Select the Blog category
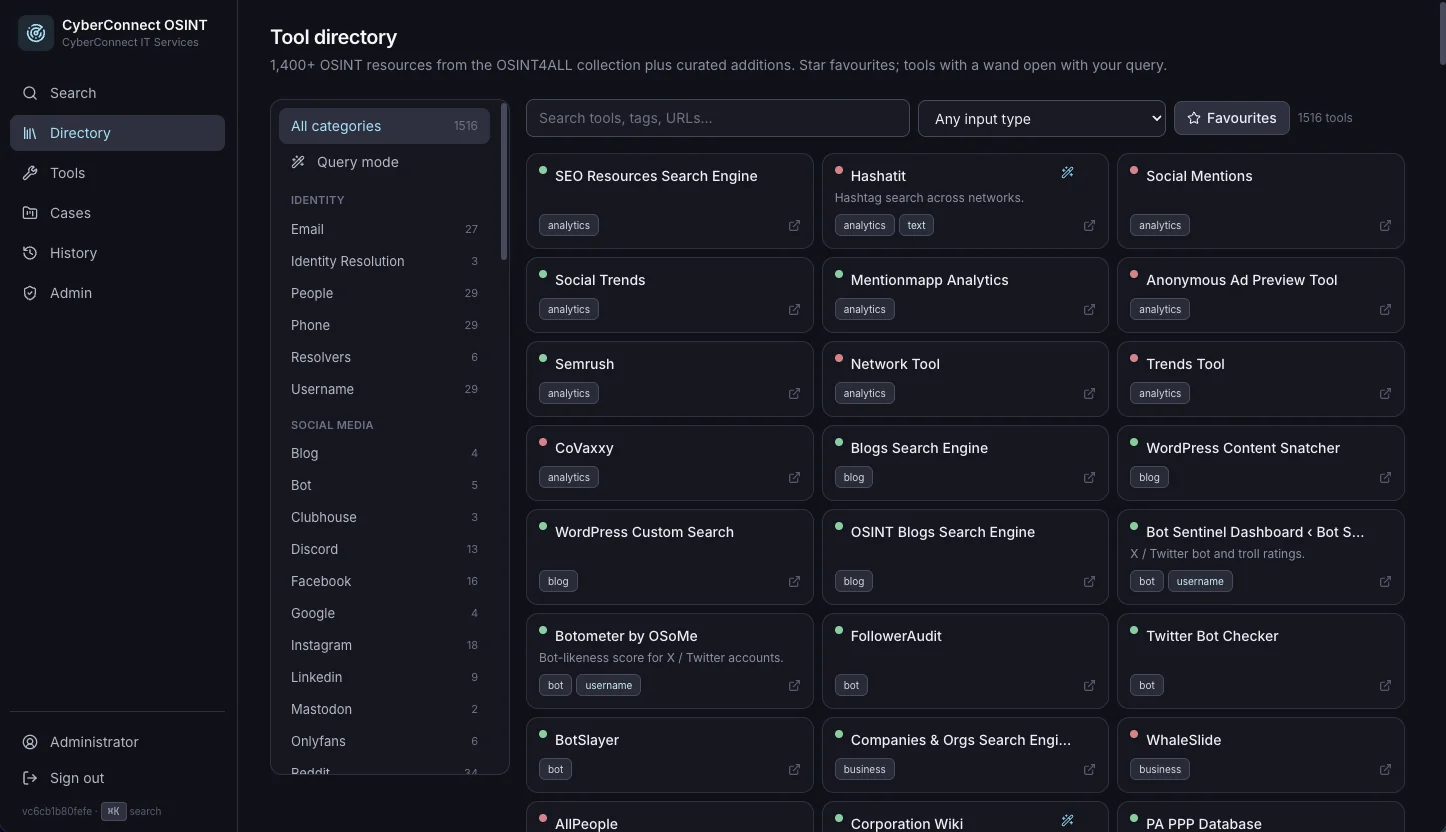The height and width of the screenshot is (832, 1446). click(x=384, y=453)
